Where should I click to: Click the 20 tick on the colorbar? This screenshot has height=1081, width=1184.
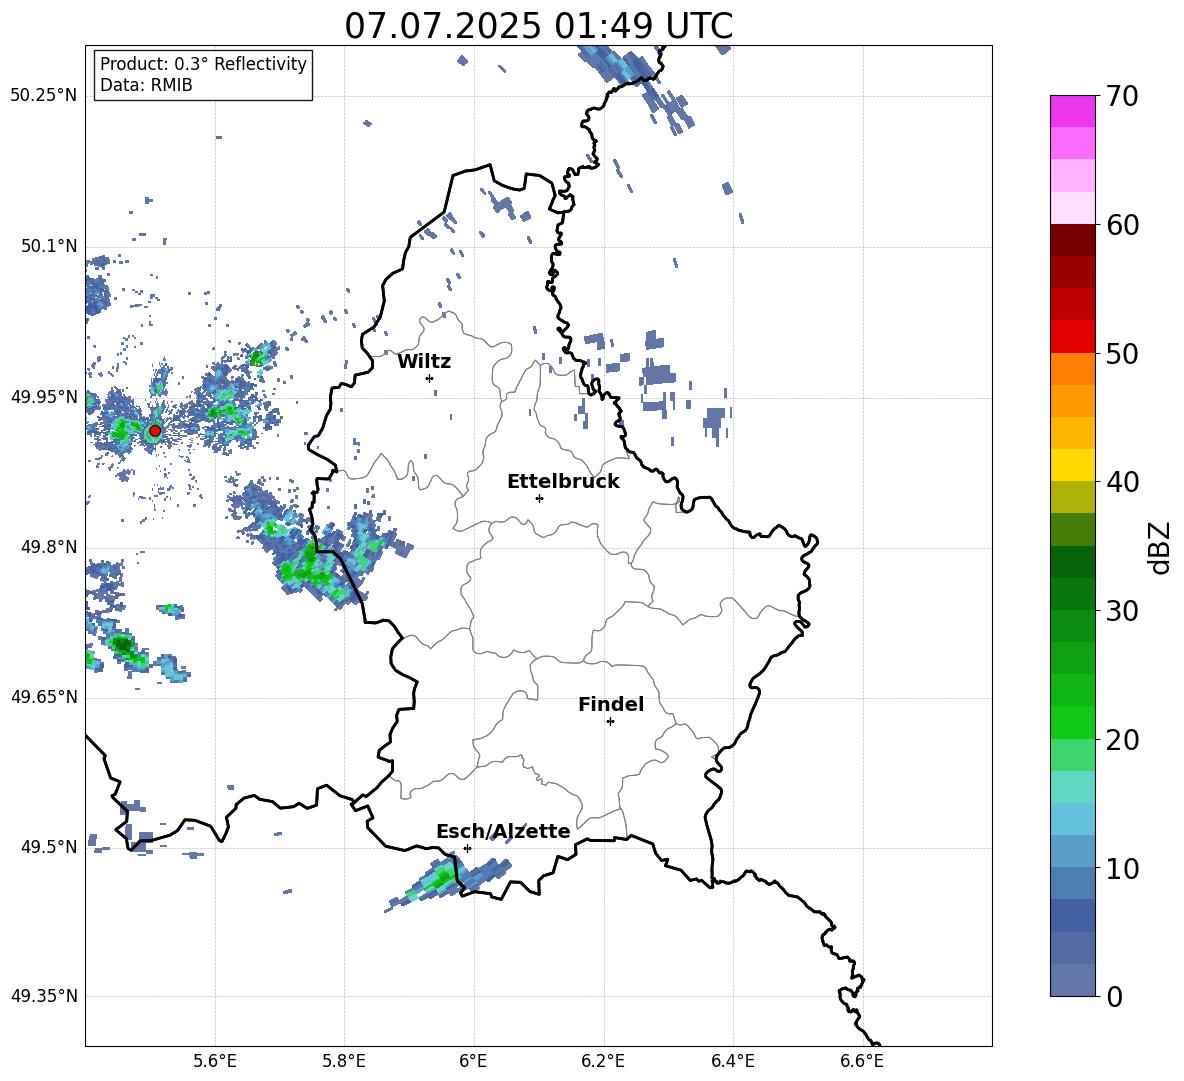(1122, 740)
